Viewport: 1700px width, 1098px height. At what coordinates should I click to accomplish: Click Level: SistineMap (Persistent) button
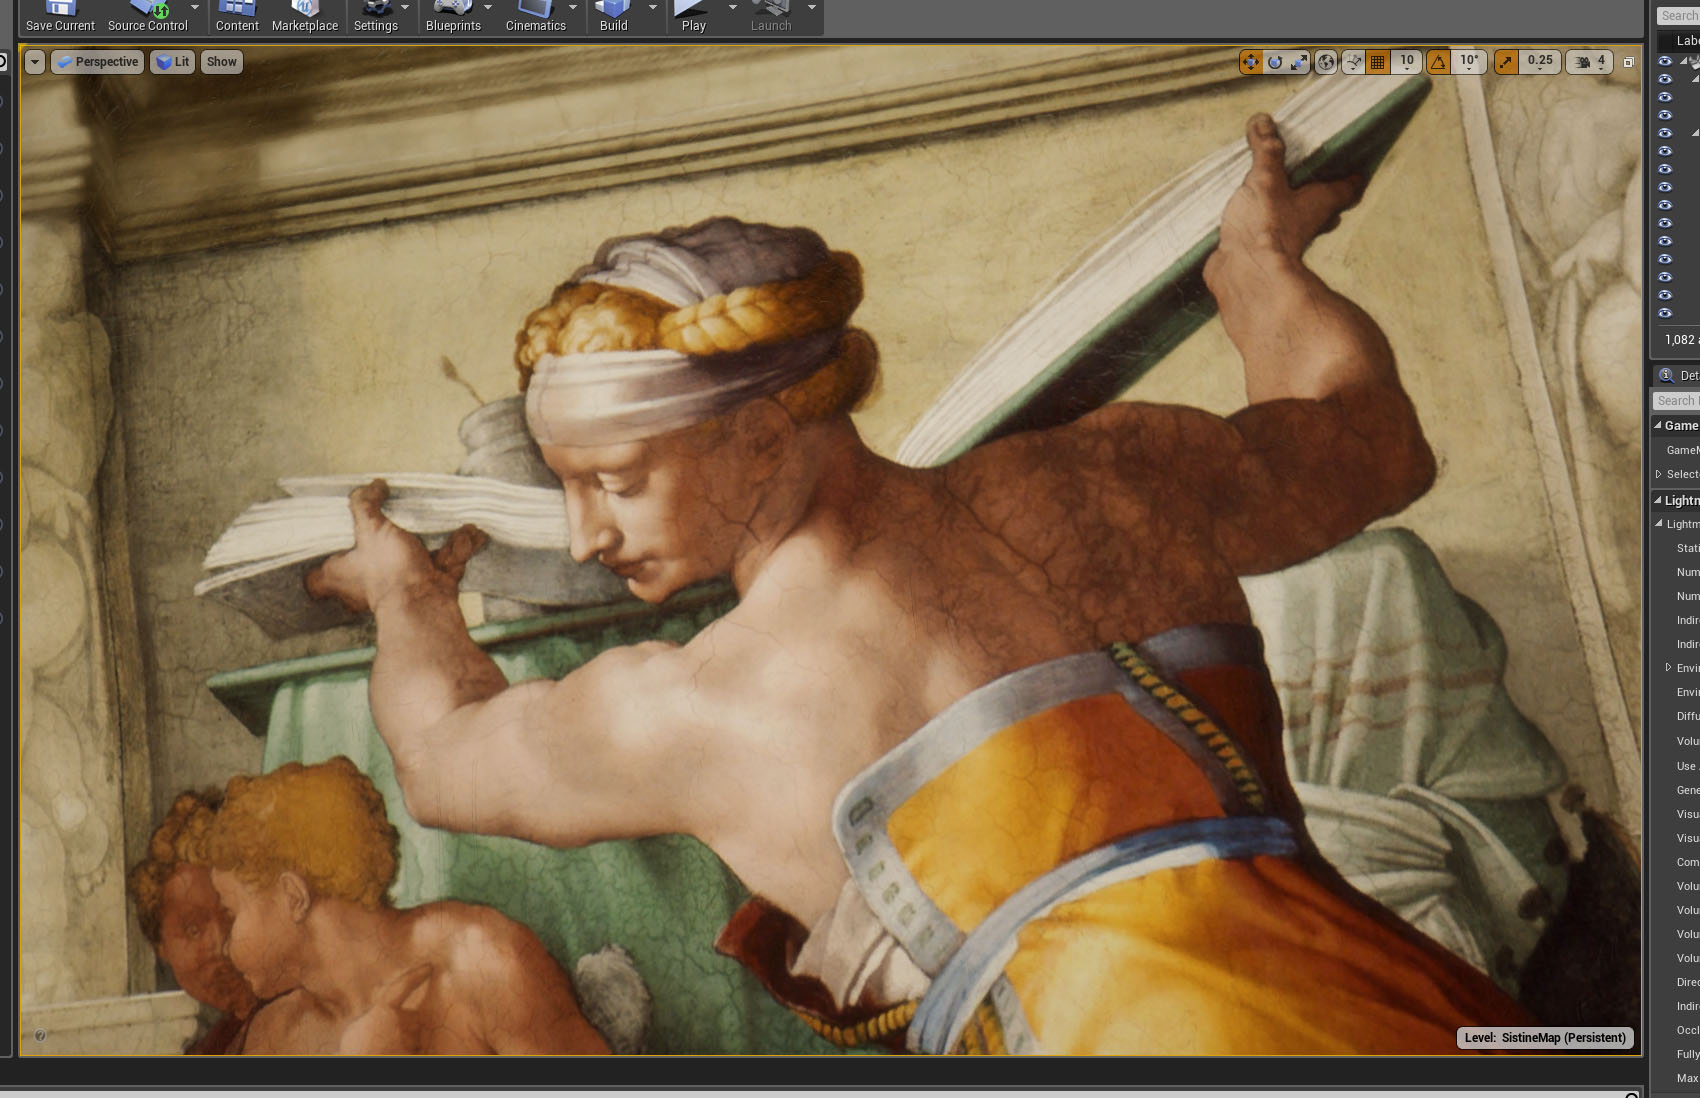(1545, 1038)
